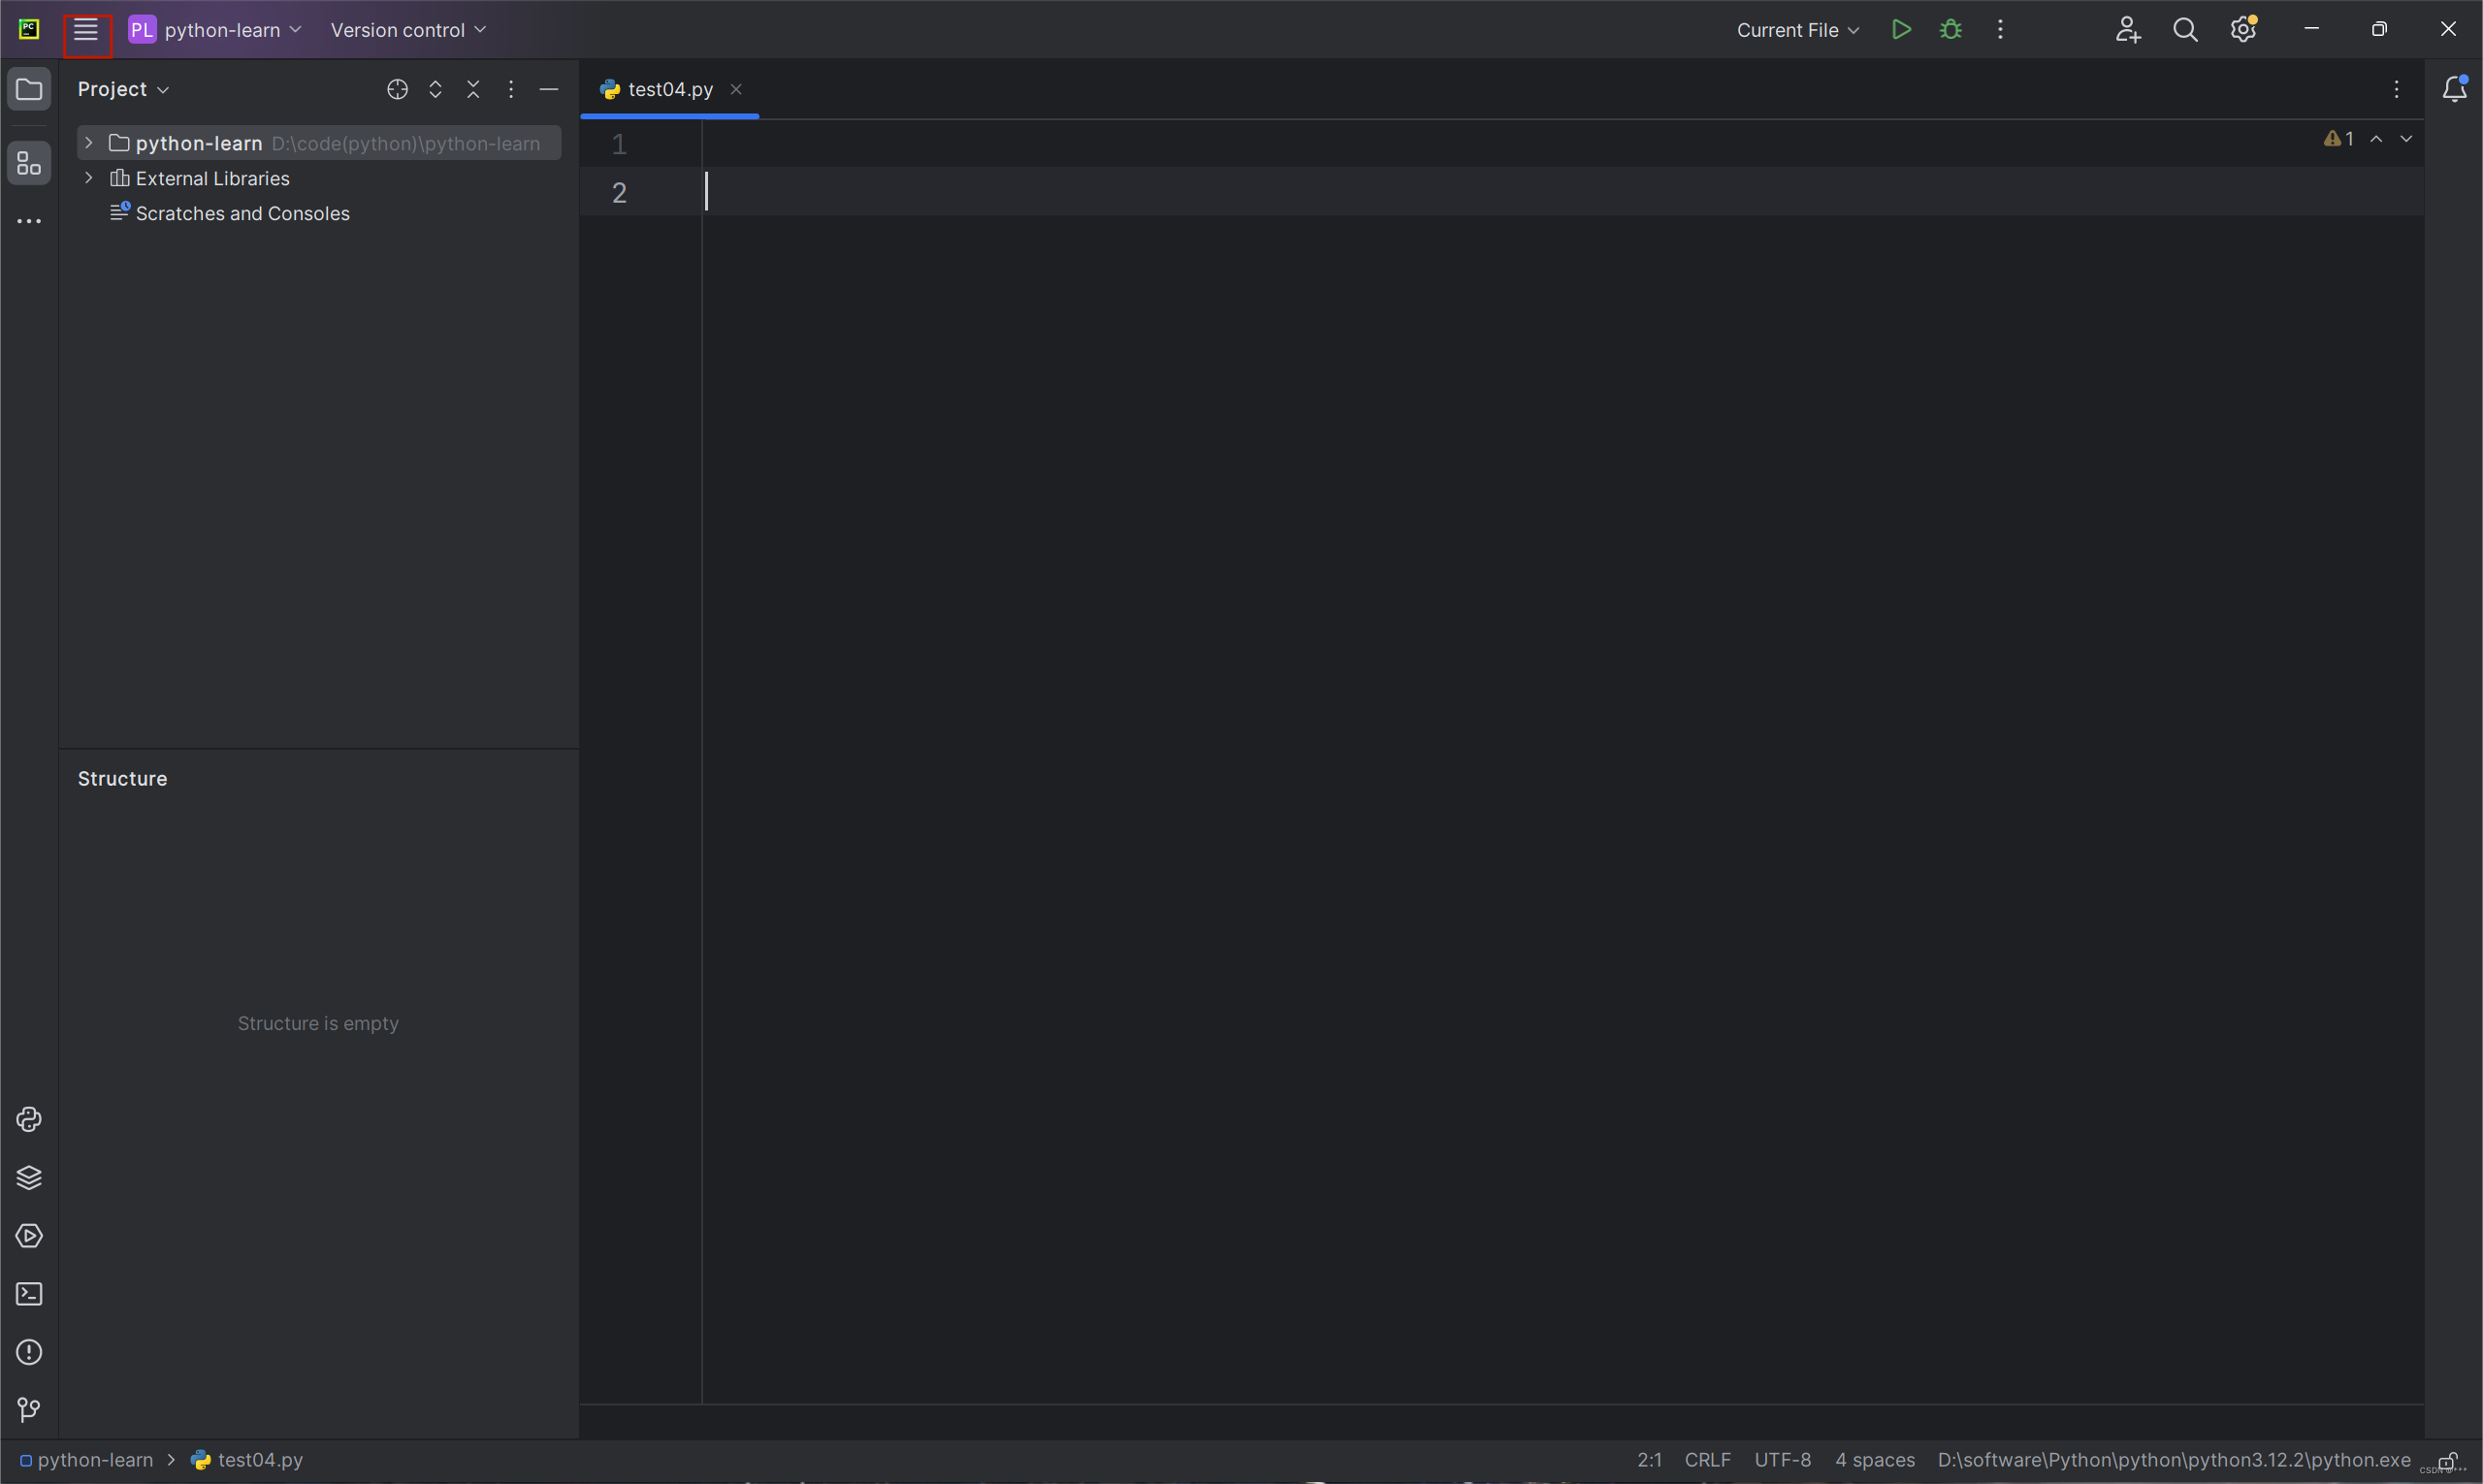Click the UTF-8 encoding status widget
Screen dimensions: 2483x1484
pos(1782,1460)
